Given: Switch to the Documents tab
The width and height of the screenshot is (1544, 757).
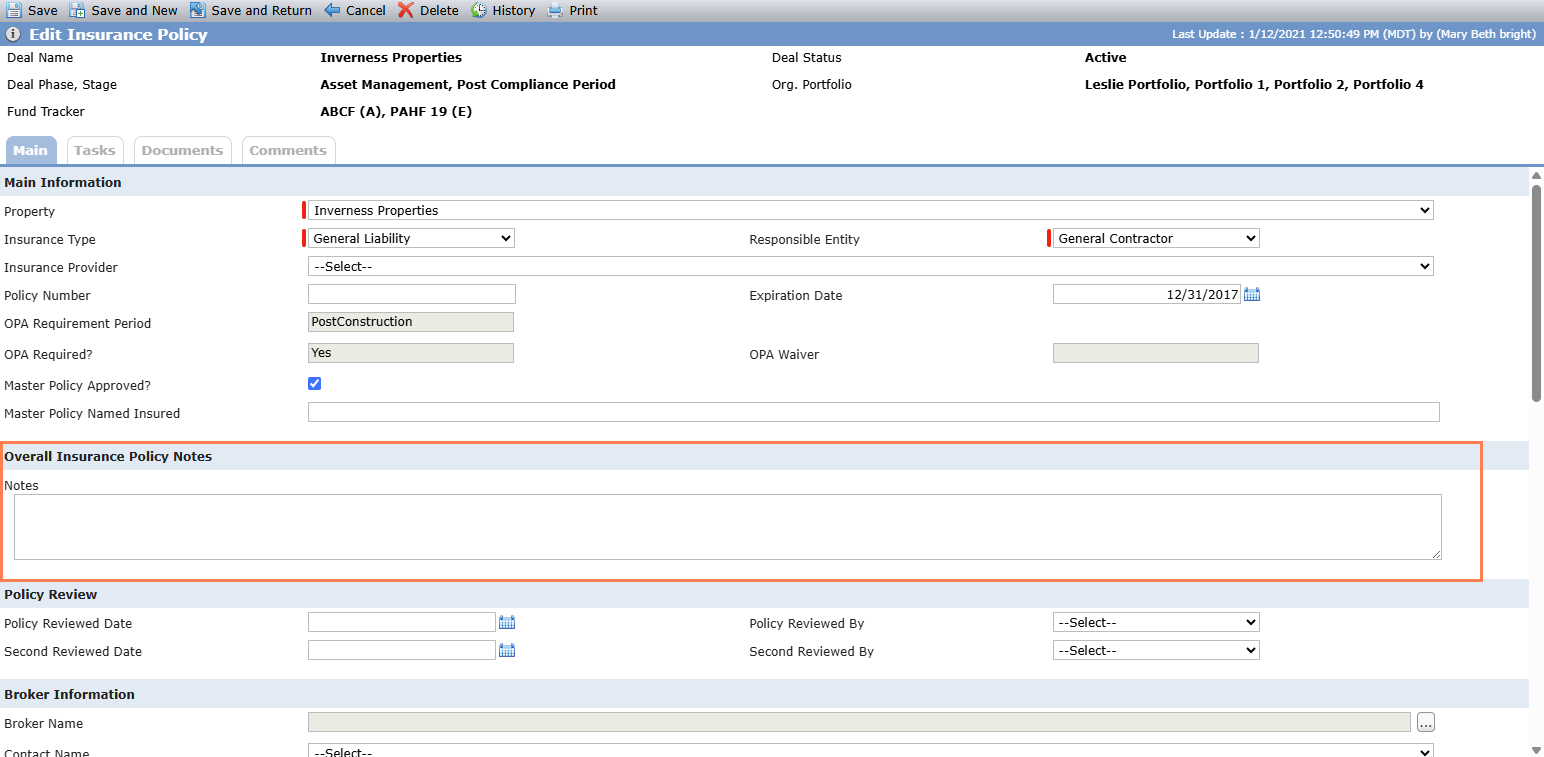Looking at the screenshot, I should [182, 150].
